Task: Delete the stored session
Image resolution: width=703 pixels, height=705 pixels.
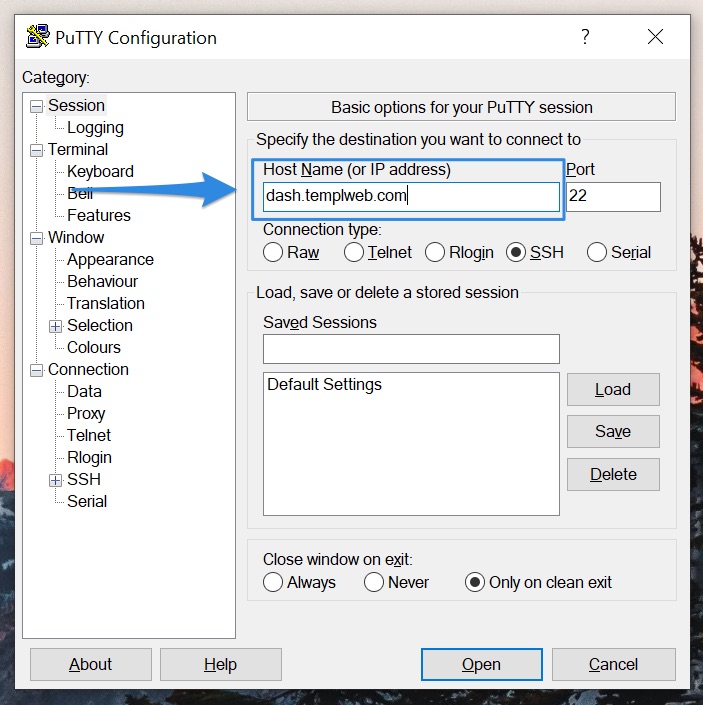Action: 613,474
